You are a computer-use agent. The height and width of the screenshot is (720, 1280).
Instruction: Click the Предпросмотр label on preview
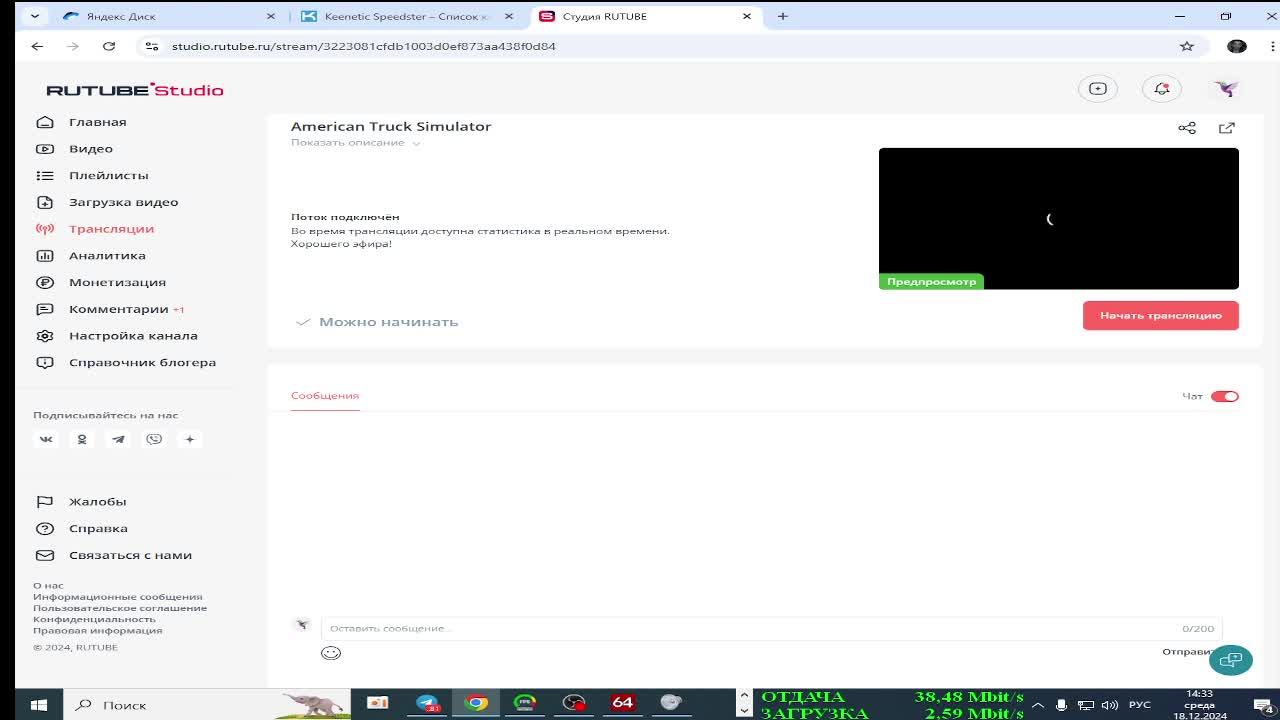coord(931,282)
